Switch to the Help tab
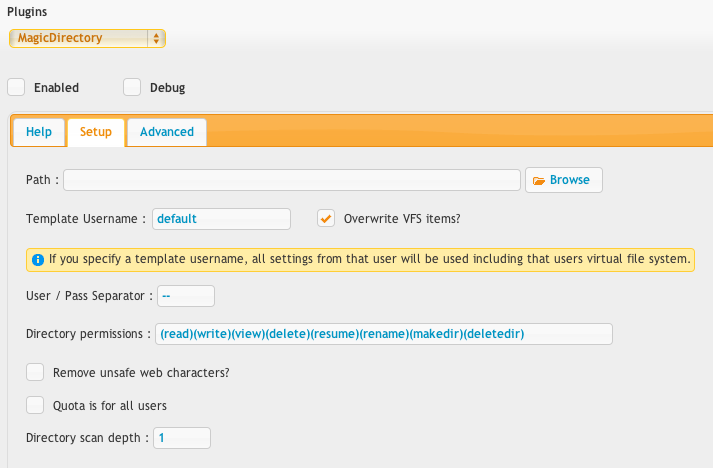Viewport: 713px width, 468px height. (39, 132)
